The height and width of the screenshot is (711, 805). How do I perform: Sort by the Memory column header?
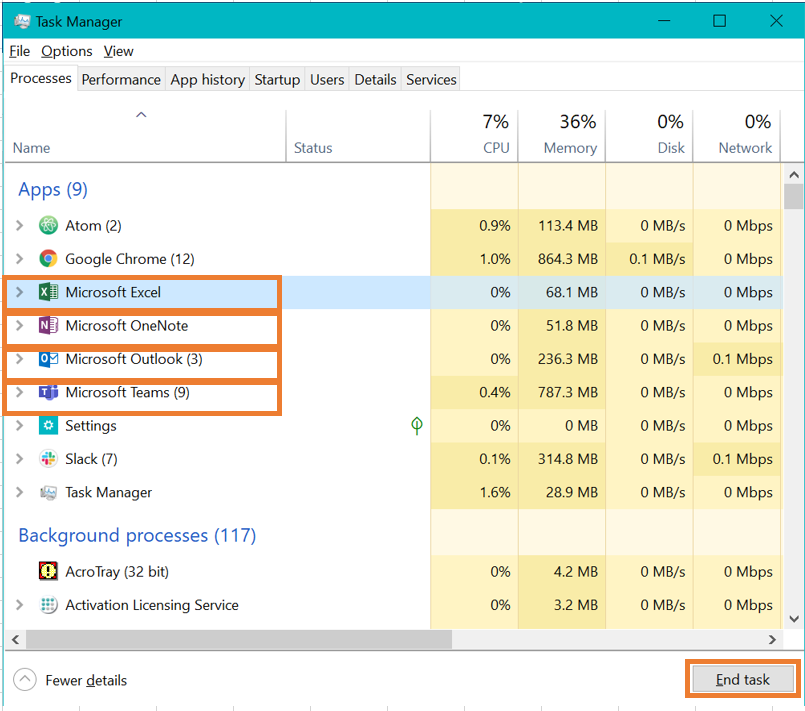pos(562,136)
